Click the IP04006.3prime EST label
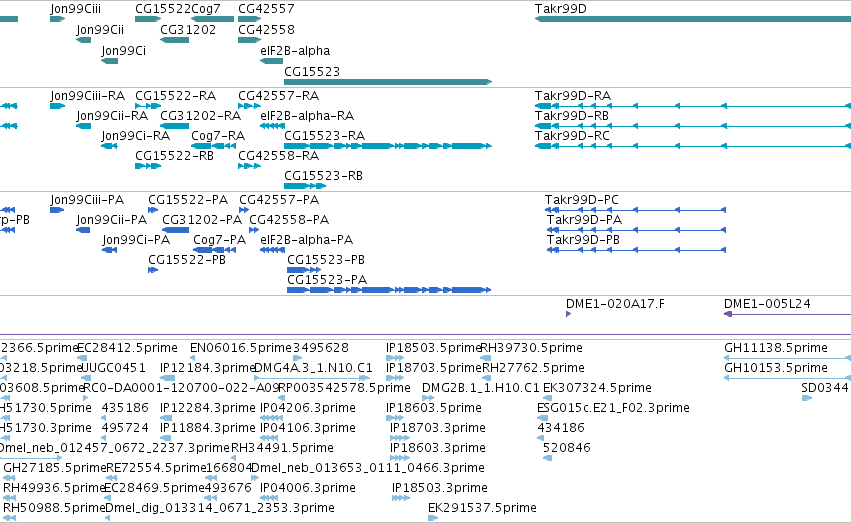 pos(308,487)
